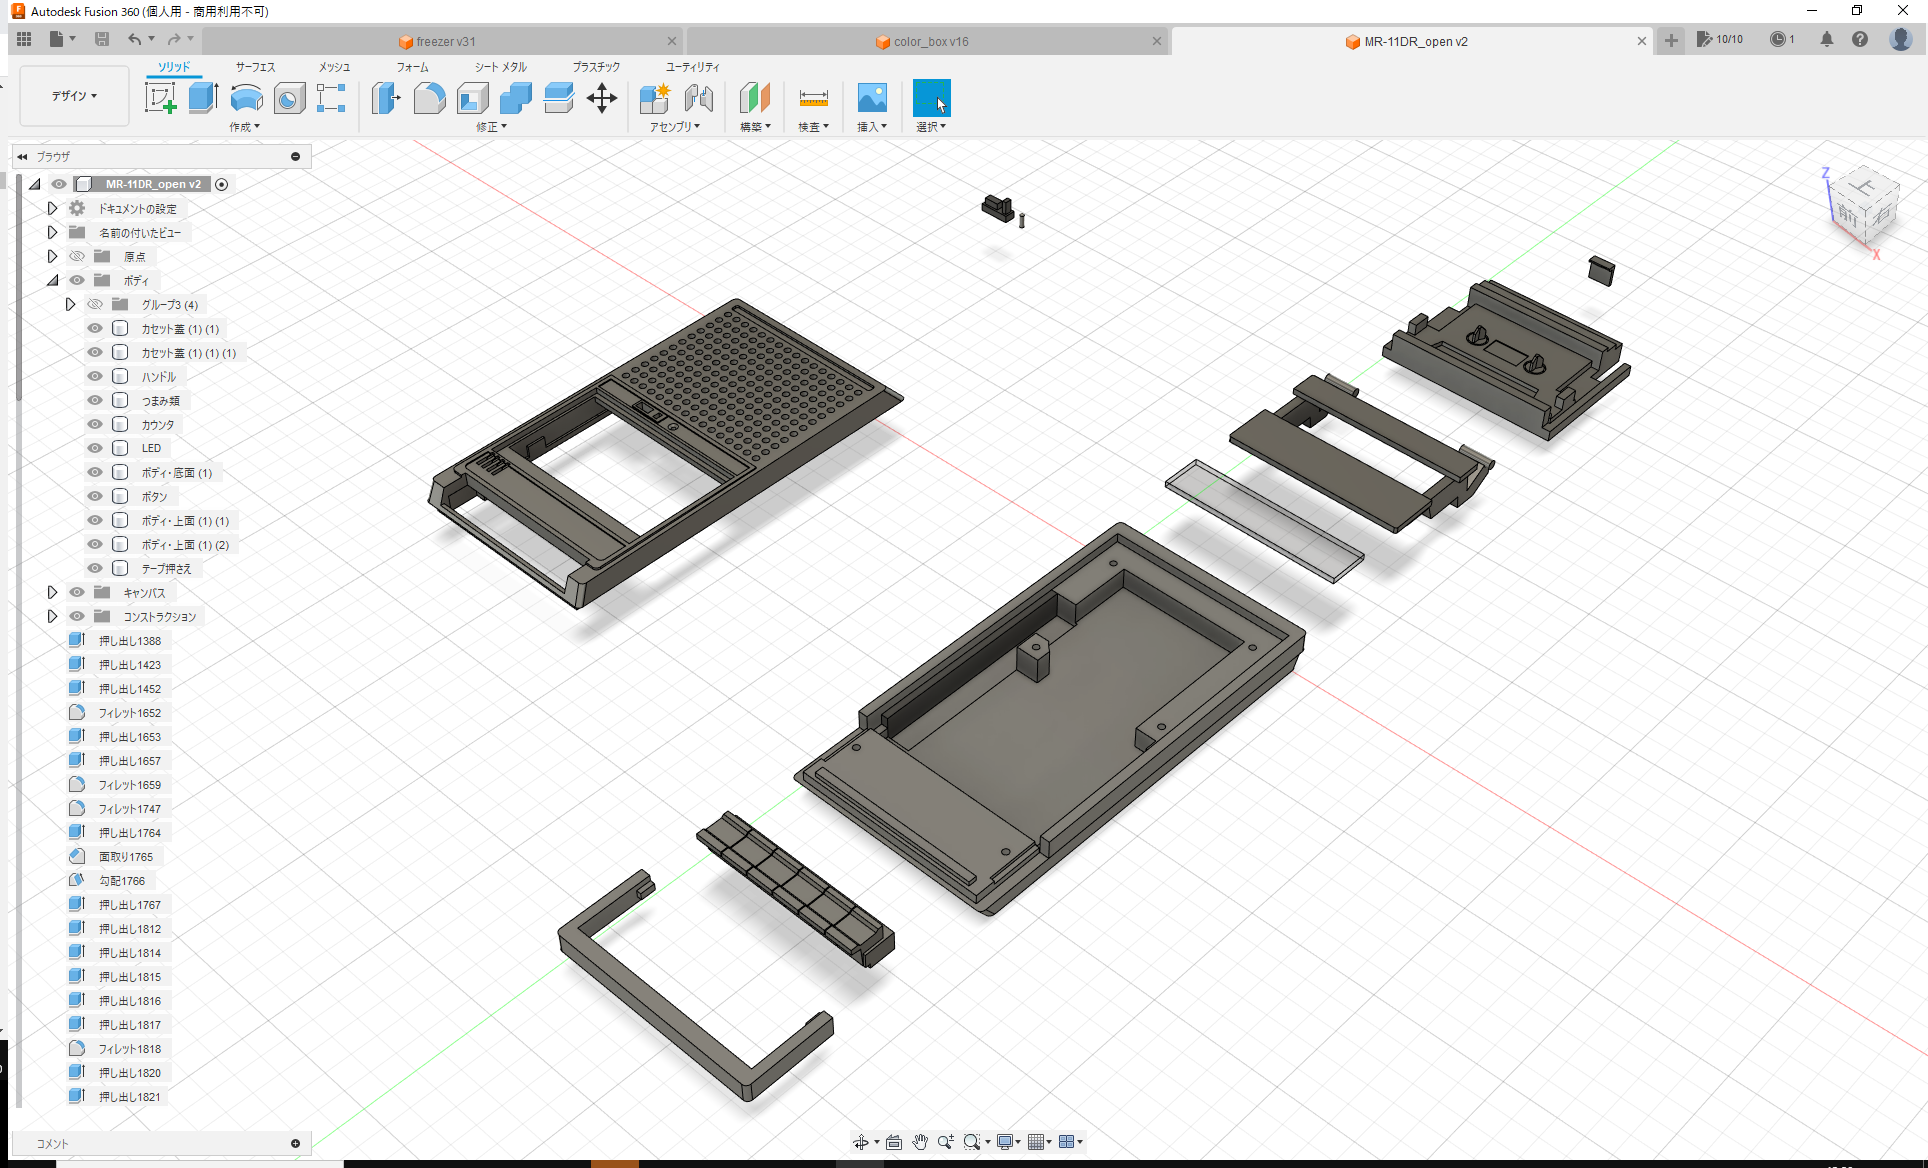Image resolution: width=1928 pixels, height=1168 pixels.
Task: Hide the ハンドル body in the browser
Action: 94,376
